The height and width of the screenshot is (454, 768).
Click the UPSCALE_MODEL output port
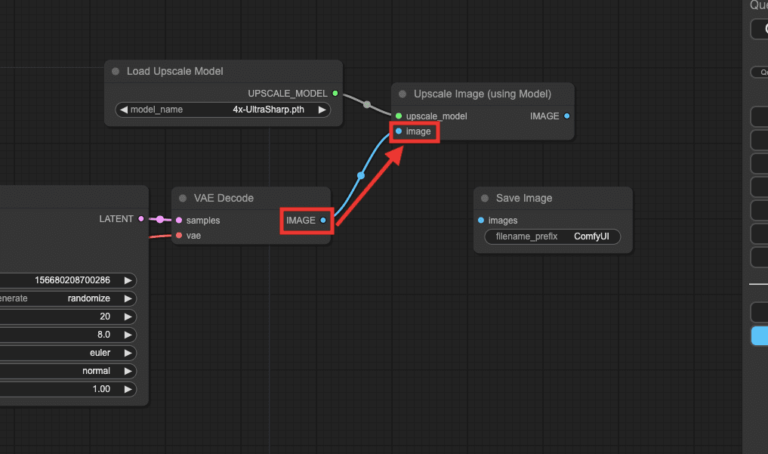[x=335, y=93]
